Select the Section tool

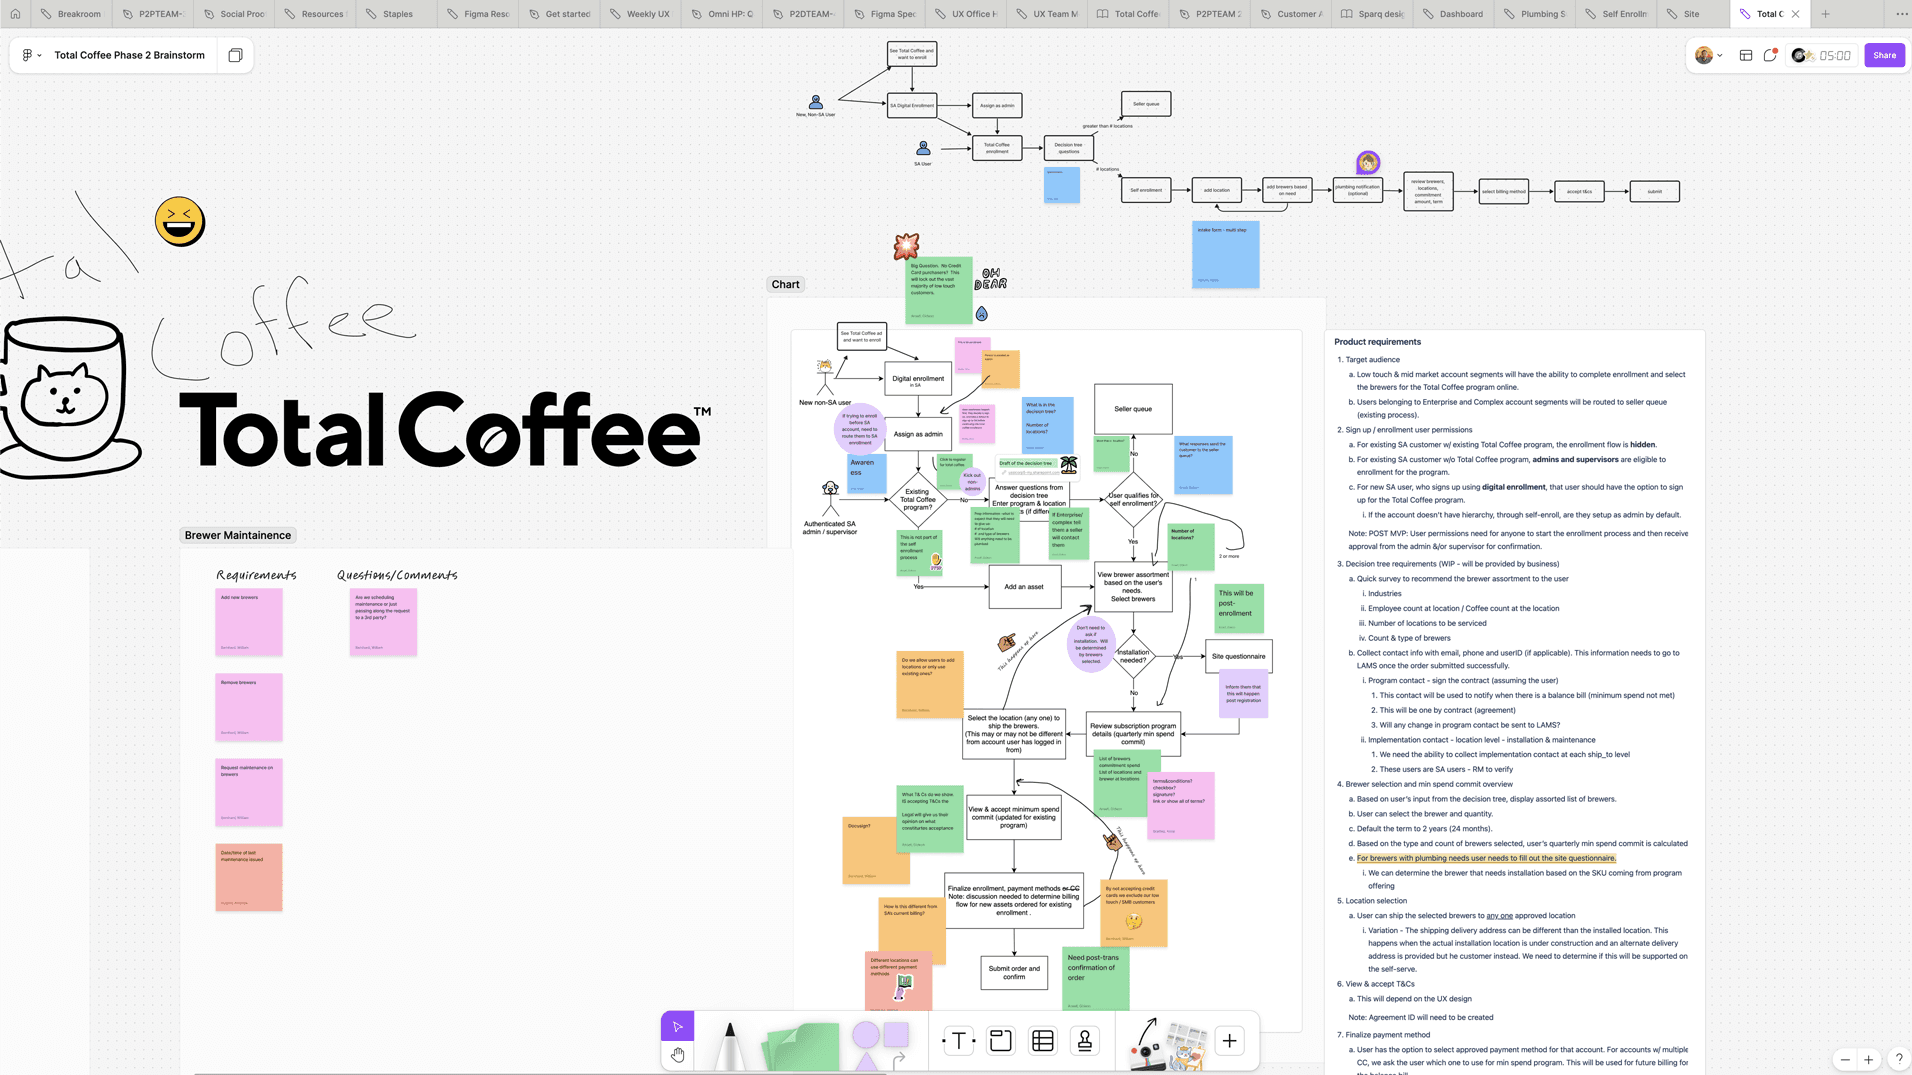pyautogui.click(x=1000, y=1041)
